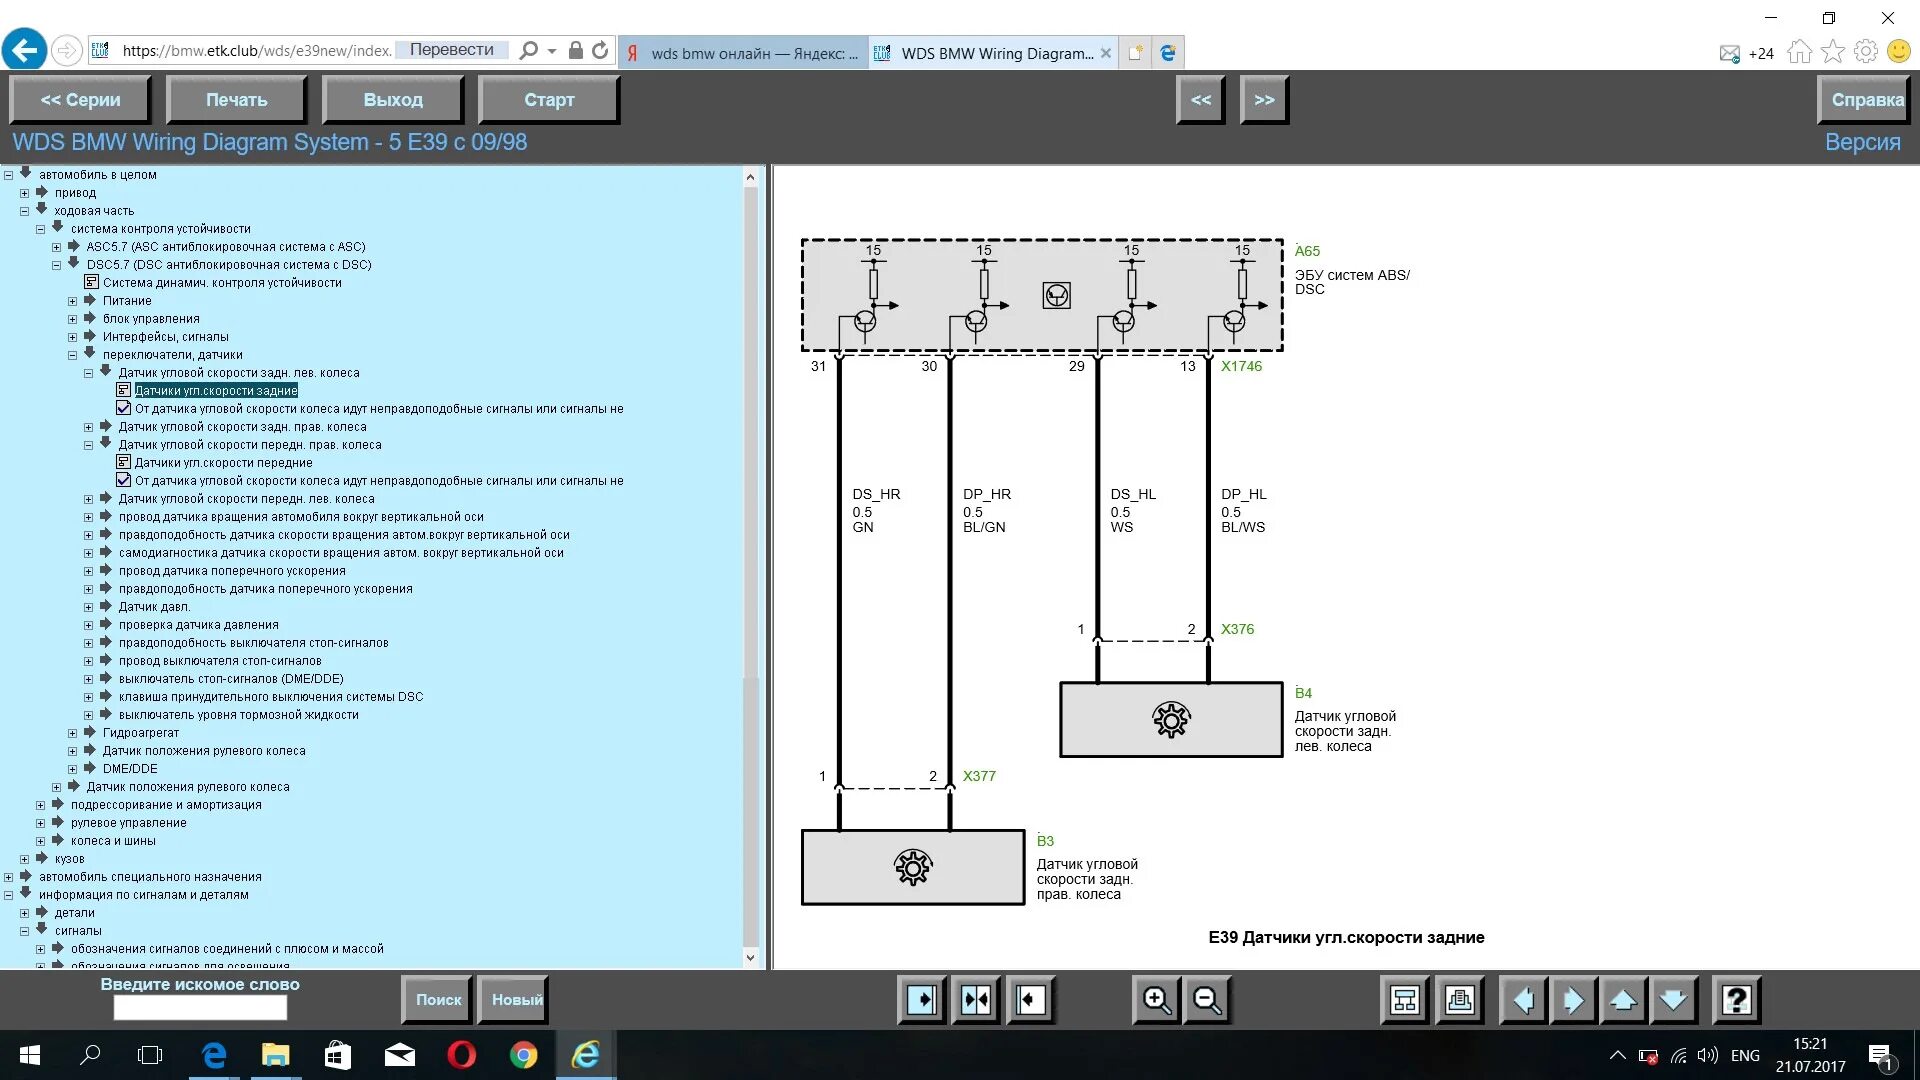Select 'Датчики угл.скорости передние' tree item

pyautogui.click(x=224, y=463)
